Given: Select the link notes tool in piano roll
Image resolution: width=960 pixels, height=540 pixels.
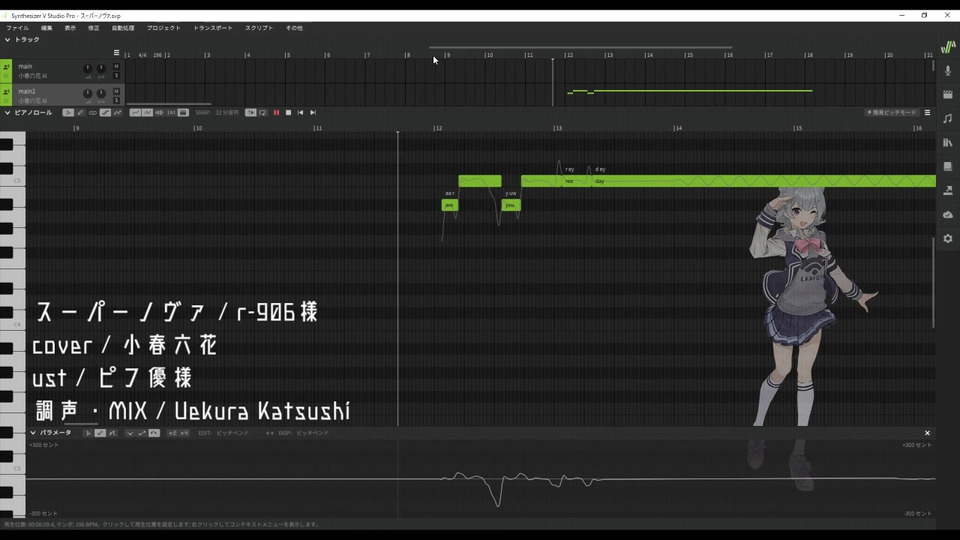Looking at the screenshot, I should click(92, 113).
